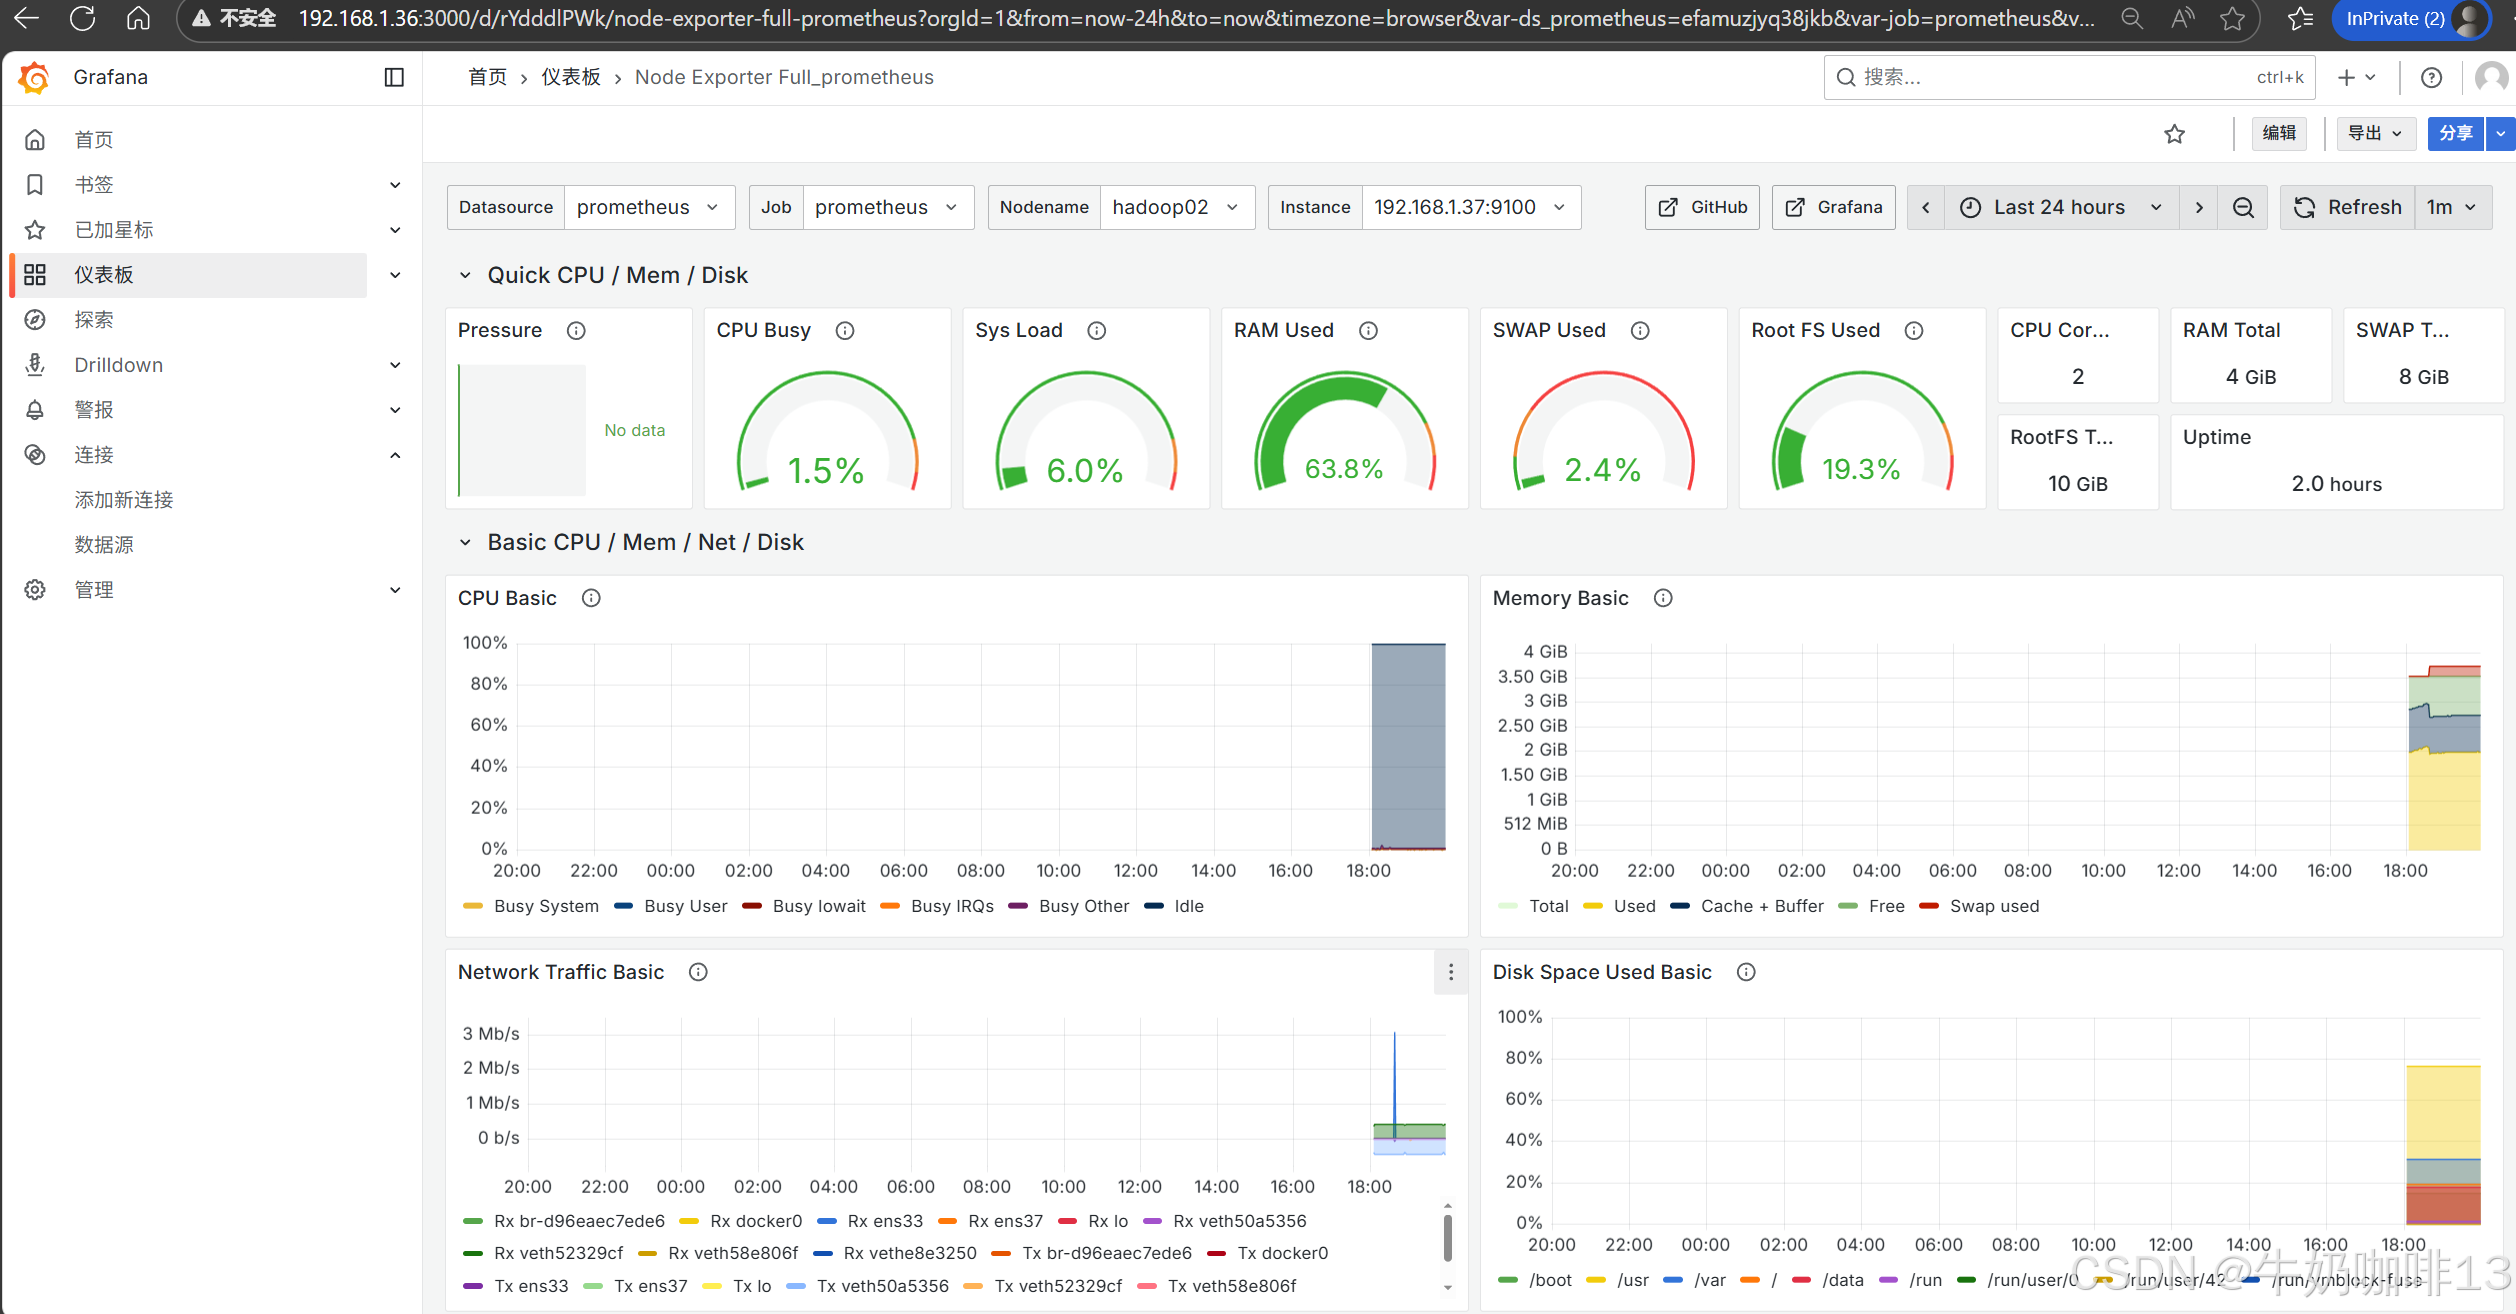Screen dimensions: 2516x1314
Task: Open 探索 in the sidebar menu
Action: pos(94,320)
